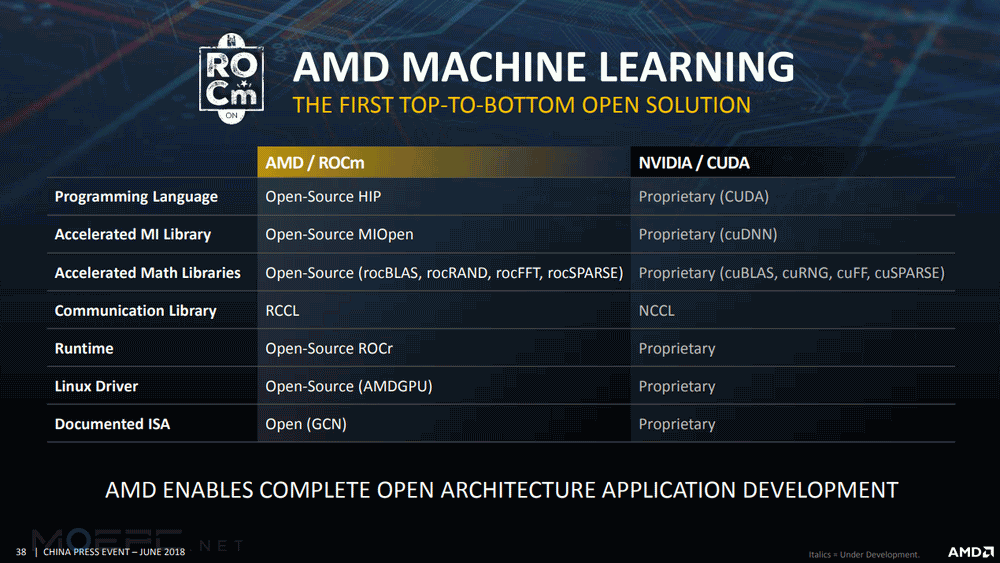Click the ROCm logo badge
Image resolution: width=1000 pixels, height=563 pixels.
click(x=232, y=78)
